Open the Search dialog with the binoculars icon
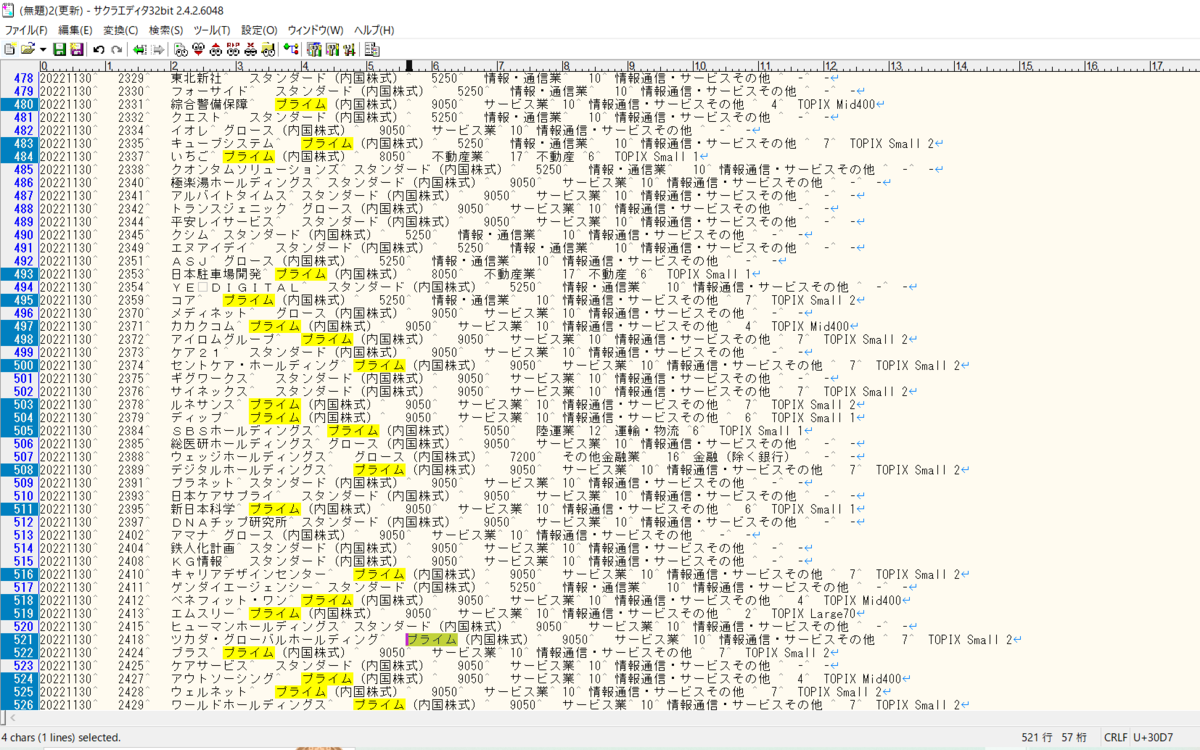Image resolution: width=1200 pixels, height=750 pixels. 181,49
